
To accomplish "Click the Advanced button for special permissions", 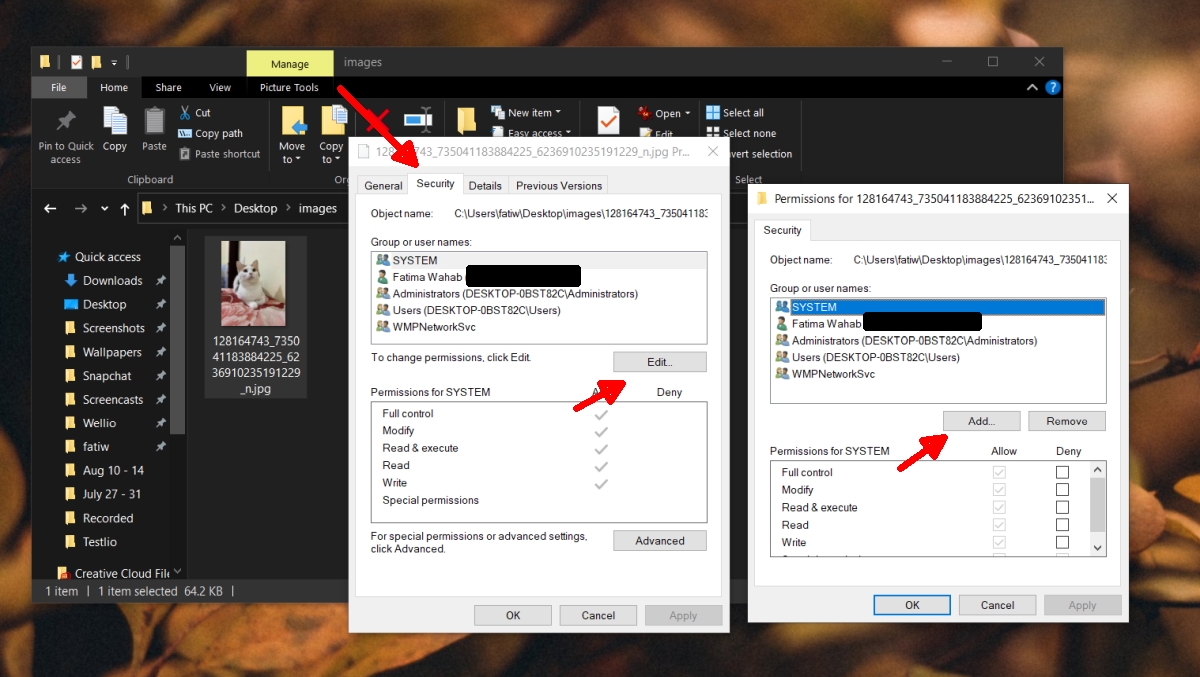I will coord(659,540).
